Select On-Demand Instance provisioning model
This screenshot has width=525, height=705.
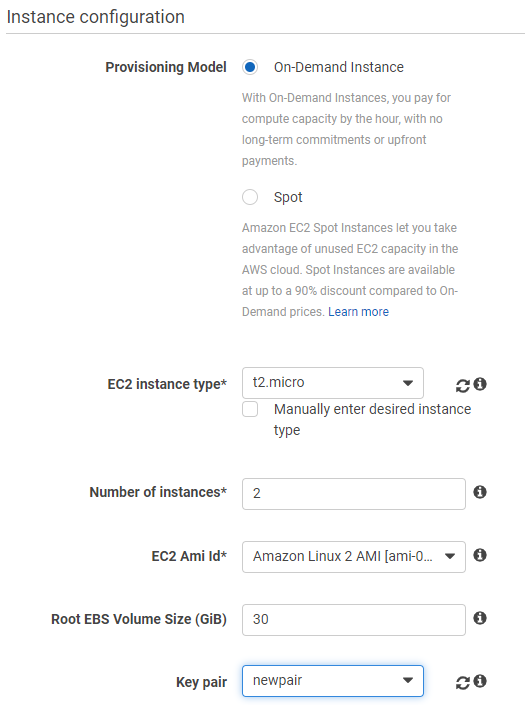click(250, 67)
